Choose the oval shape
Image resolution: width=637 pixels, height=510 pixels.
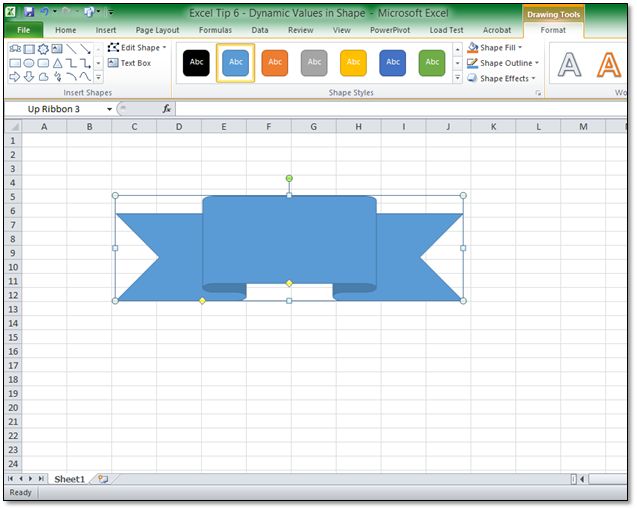(x=29, y=63)
